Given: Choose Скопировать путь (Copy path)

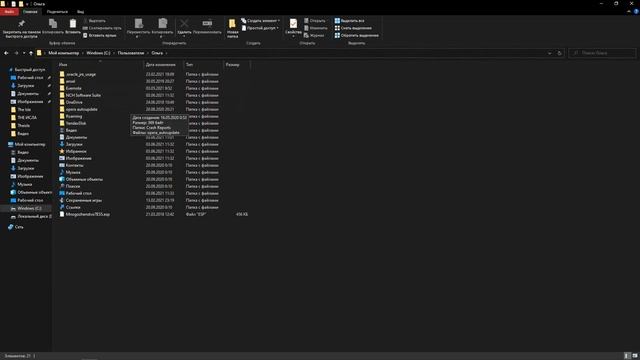Looking at the screenshot, I should pyautogui.click(x=102, y=28).
